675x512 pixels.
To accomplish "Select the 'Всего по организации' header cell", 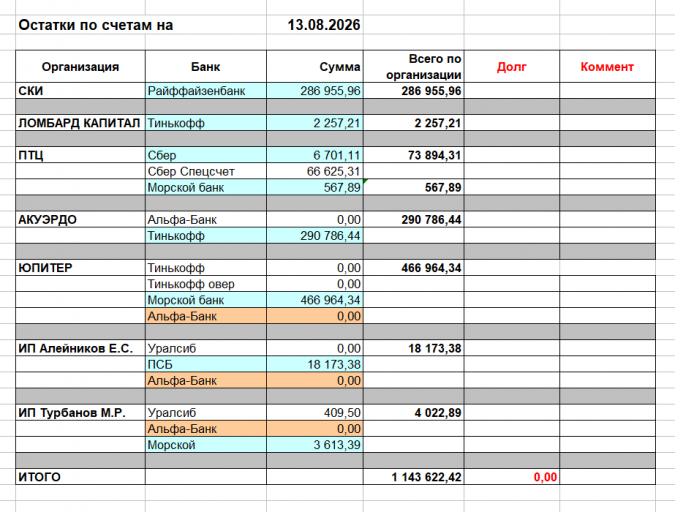I will coord(414,67).
